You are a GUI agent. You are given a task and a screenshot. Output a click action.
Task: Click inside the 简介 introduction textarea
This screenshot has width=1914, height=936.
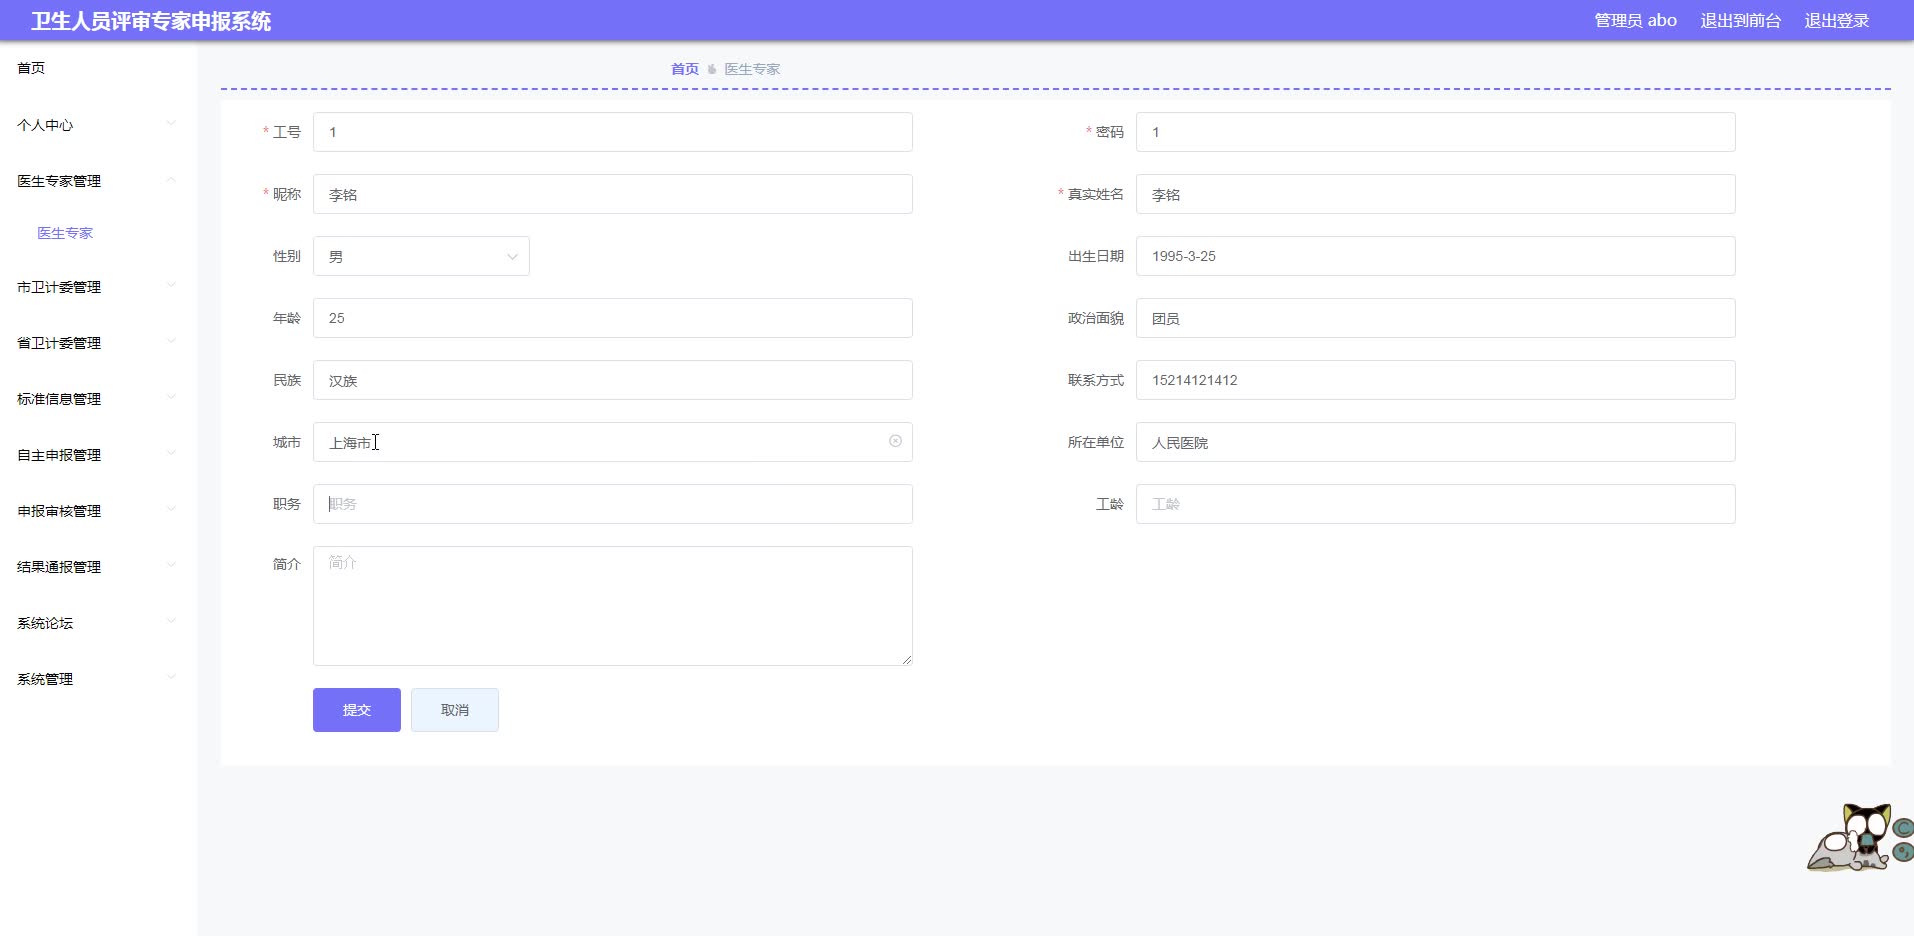pyautogui.click(x=612, y=605)
